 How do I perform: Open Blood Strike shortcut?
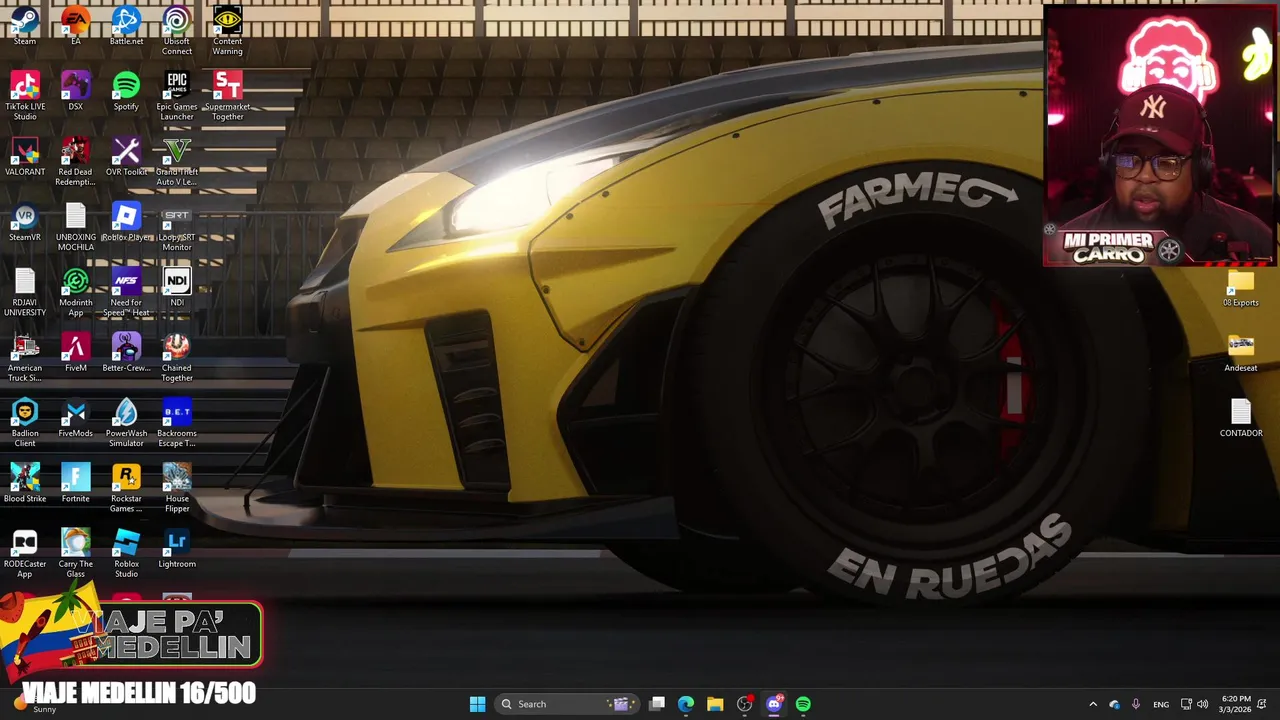(x=25, y=482)
